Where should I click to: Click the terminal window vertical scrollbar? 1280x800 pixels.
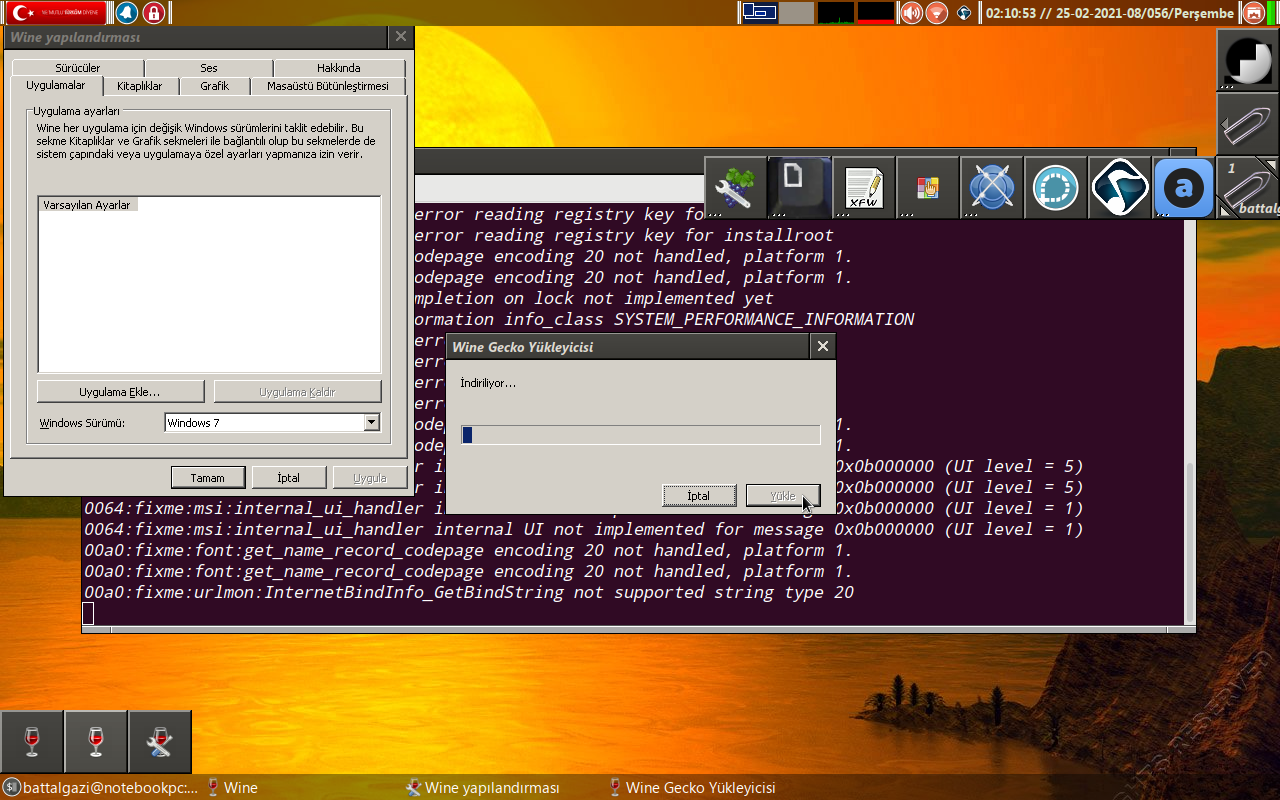[1189, 543]
